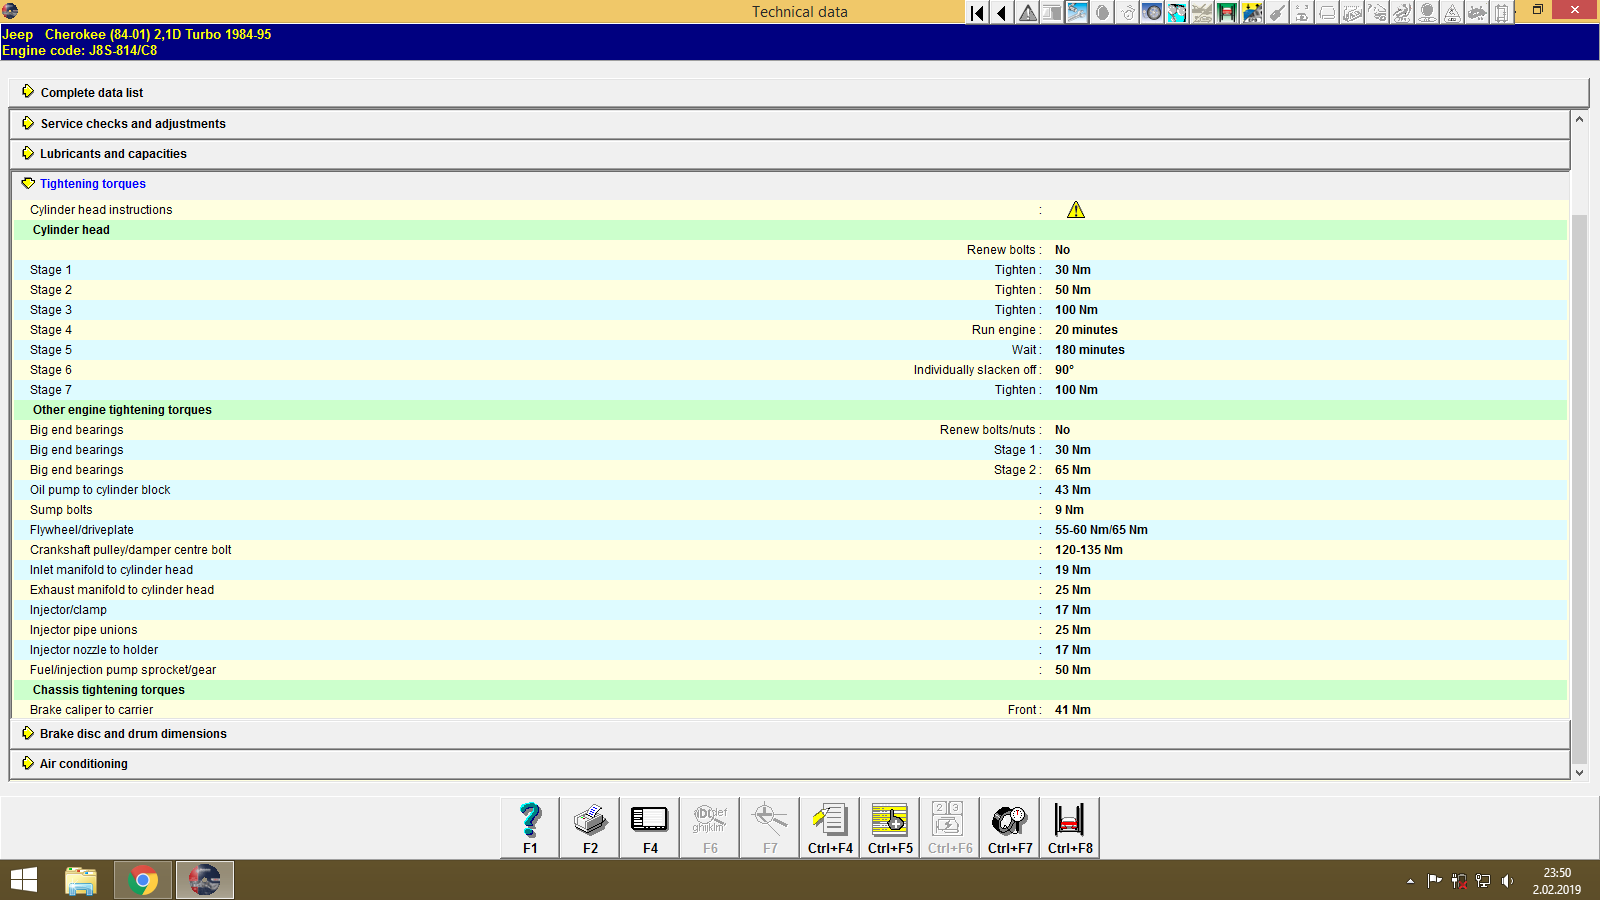Click the F4 display button
The width and height of the screenshot is (1600, 900).
click(x=649, y=826)
